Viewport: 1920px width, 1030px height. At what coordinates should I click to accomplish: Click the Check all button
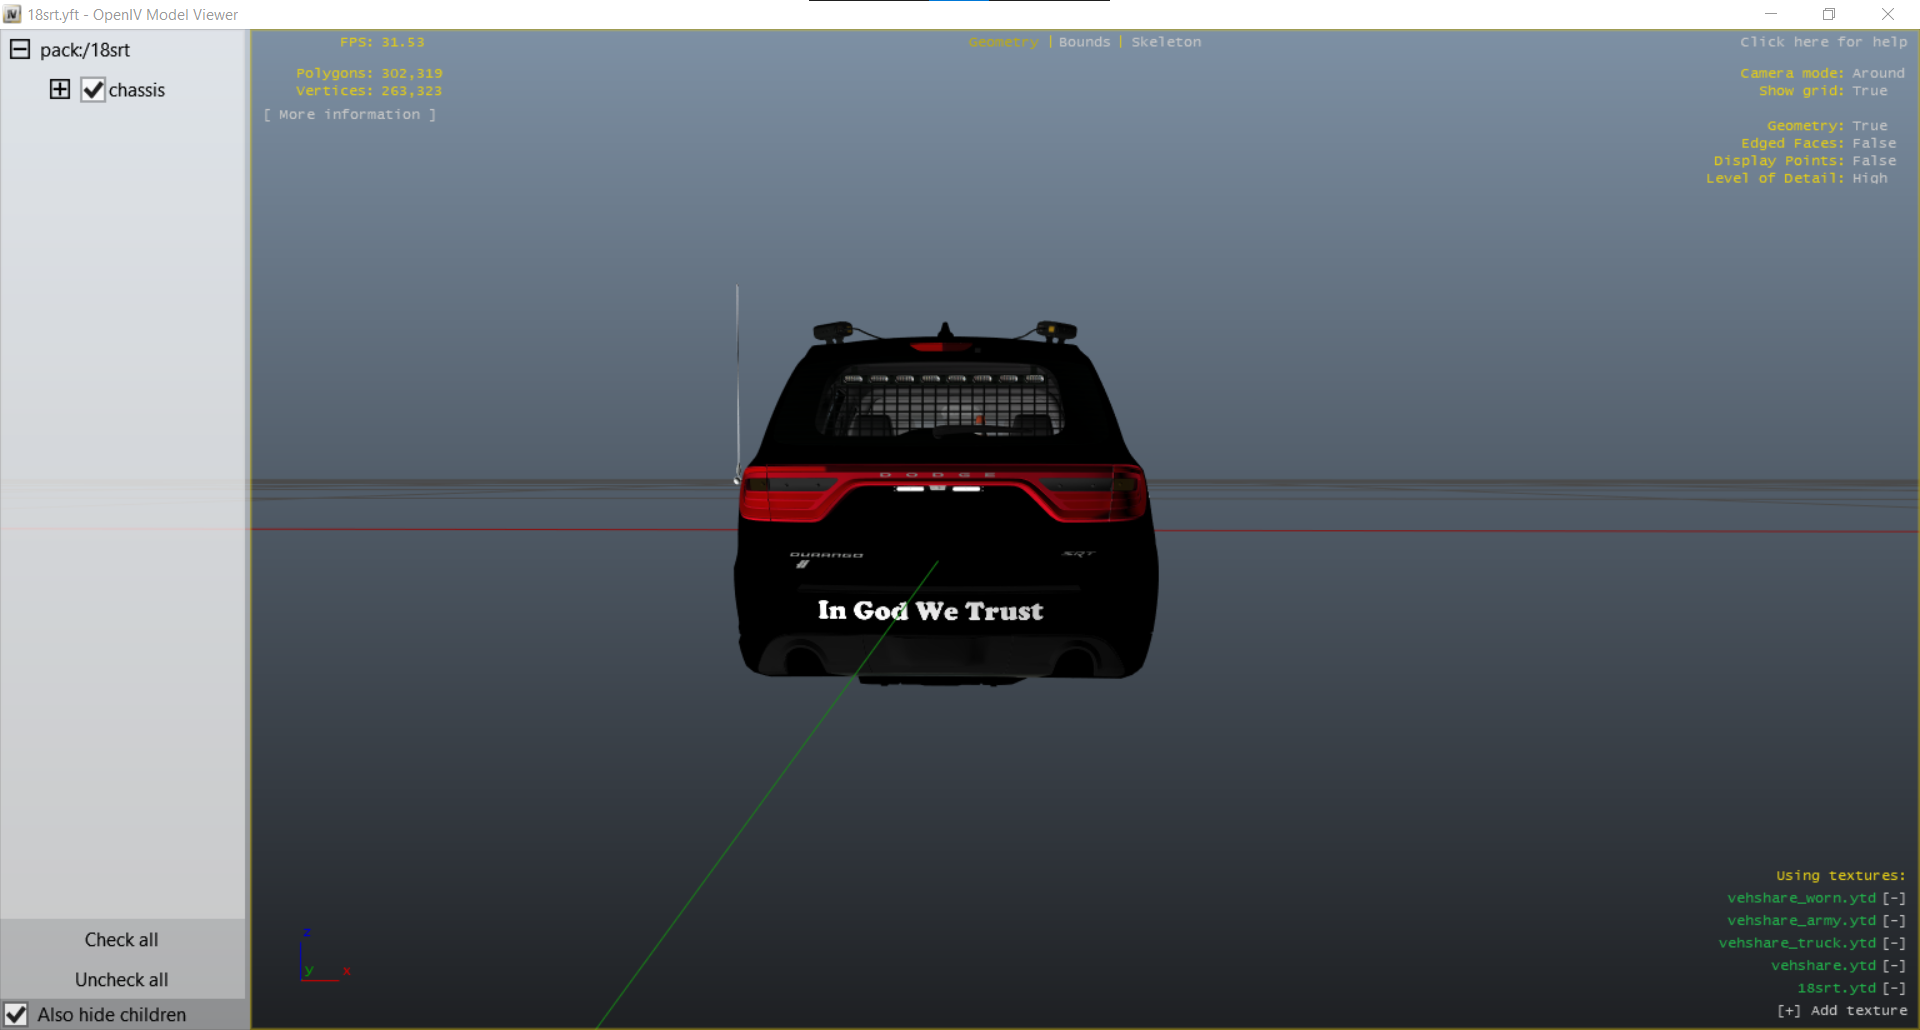tap(121, 939)
